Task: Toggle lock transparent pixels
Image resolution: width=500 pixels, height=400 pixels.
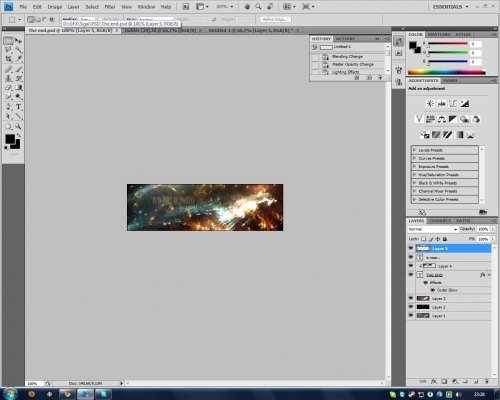Action: point(423,239)
